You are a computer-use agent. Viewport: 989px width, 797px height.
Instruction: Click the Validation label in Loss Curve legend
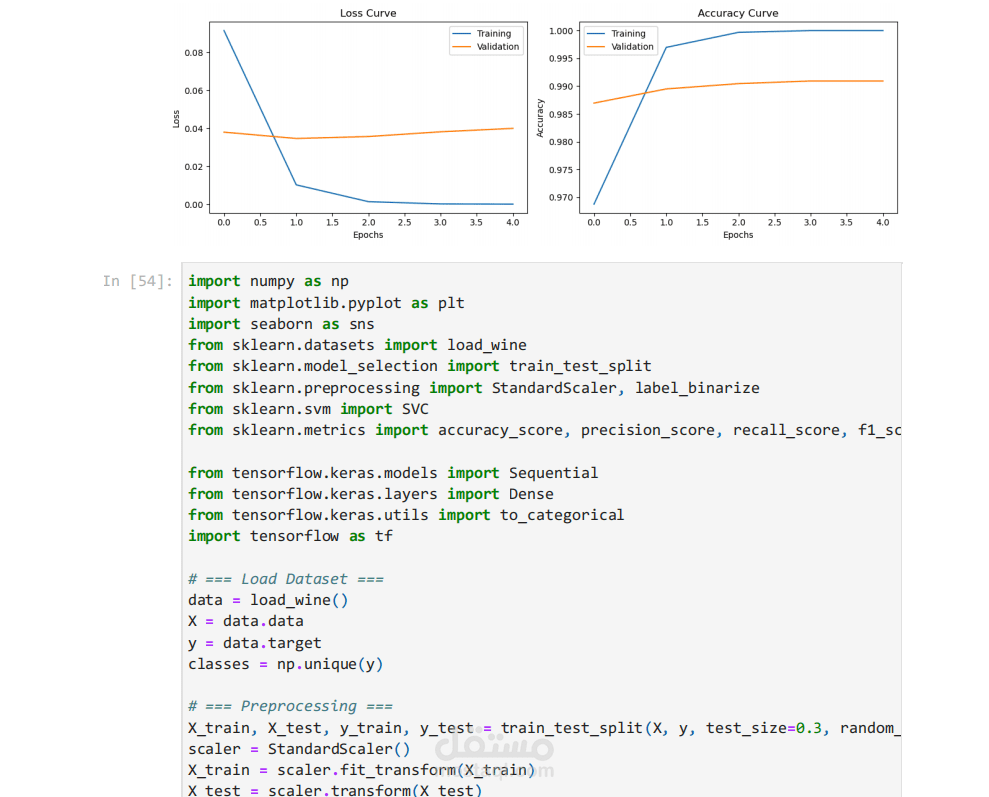pyautogui.click(x=498, y=46)
